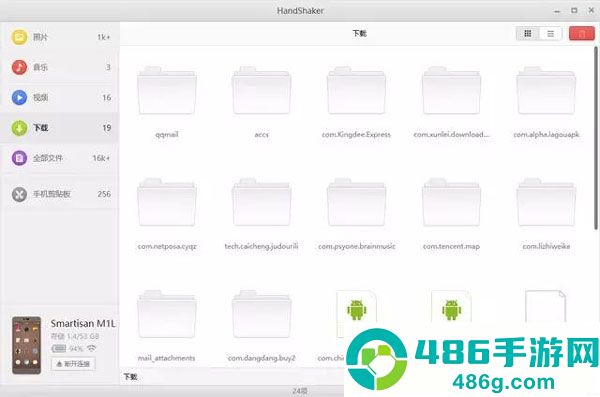This screenshot has height=397, width=600.
Task: Switch to grid view
Action: click(528, 34)
